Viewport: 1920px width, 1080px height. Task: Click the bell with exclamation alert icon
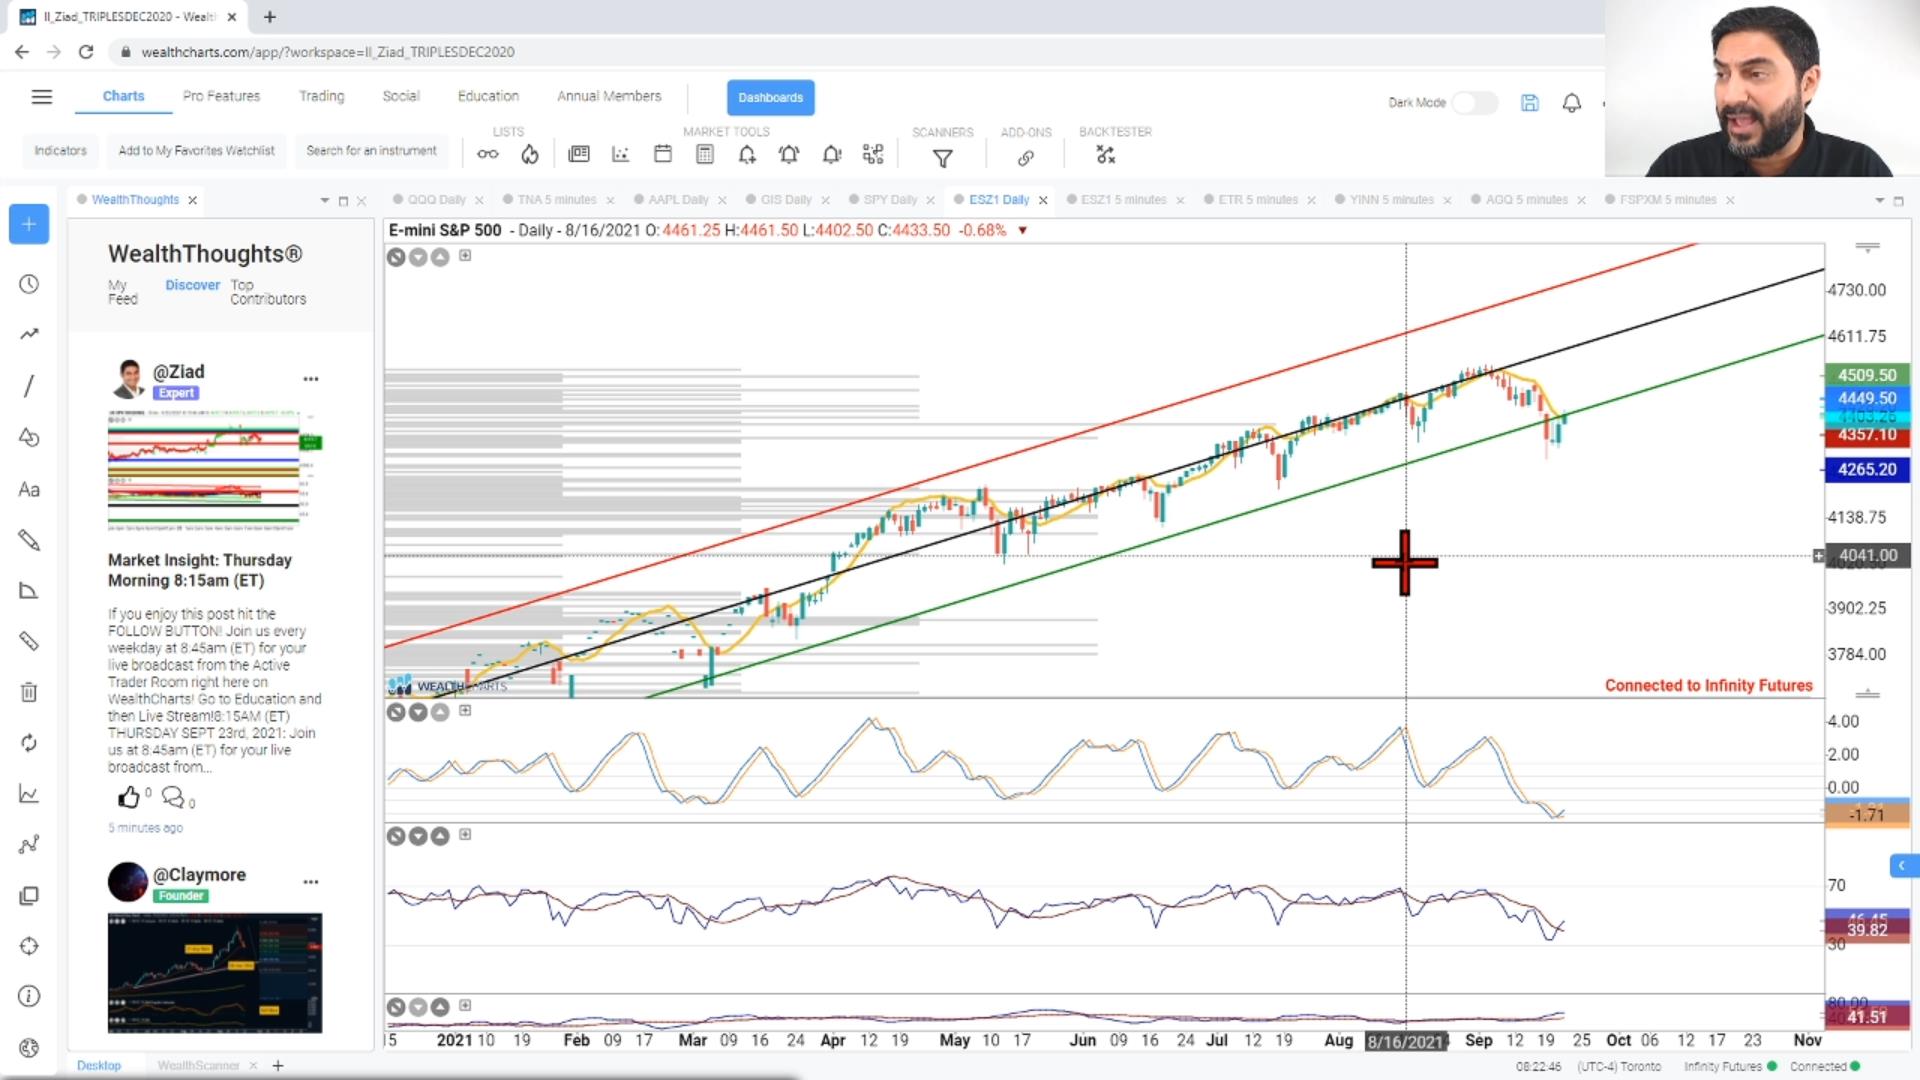pyautogui.click(x=832, y=154)
